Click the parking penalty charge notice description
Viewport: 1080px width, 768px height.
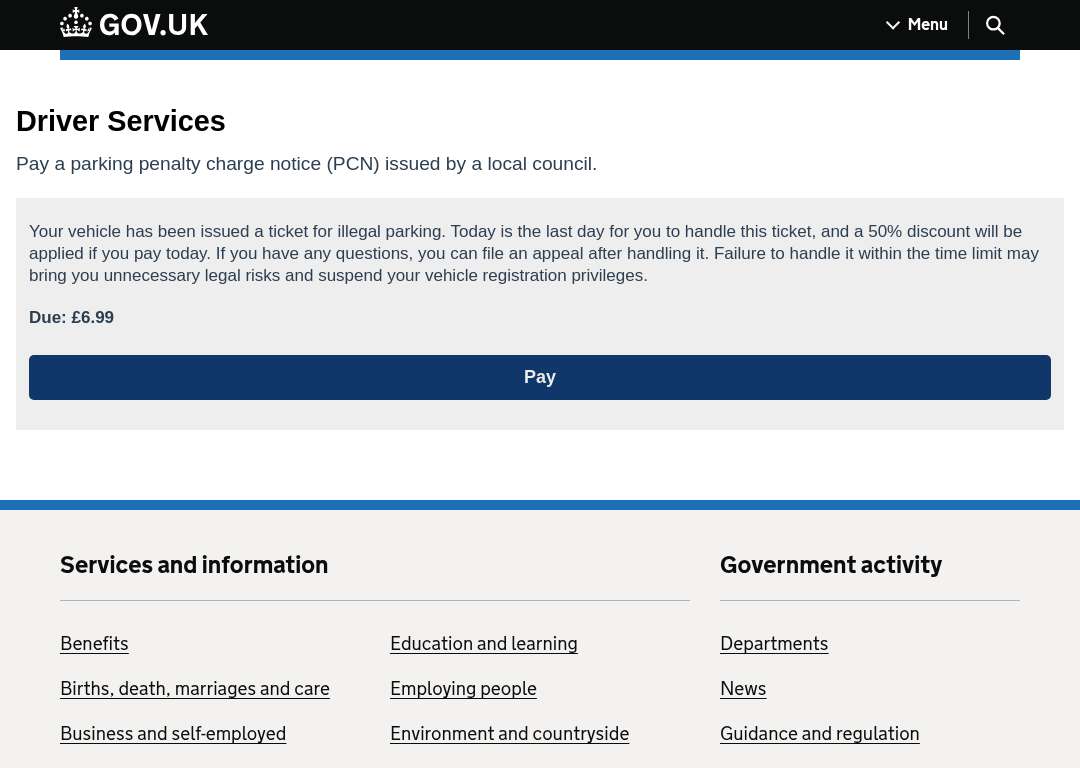pyautogui.click(x=307, y=164)
